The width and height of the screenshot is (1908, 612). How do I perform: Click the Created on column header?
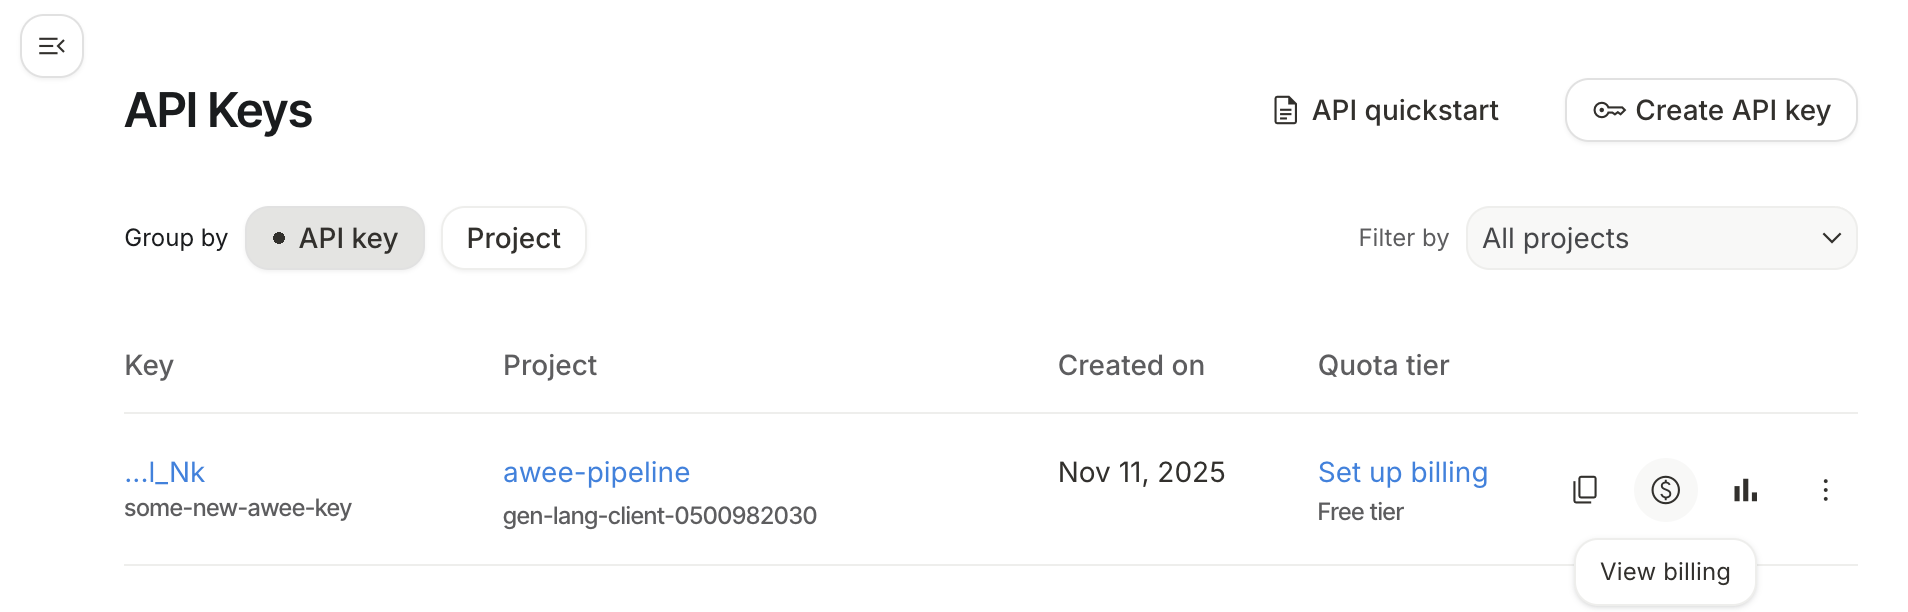tap(1131, 366)
